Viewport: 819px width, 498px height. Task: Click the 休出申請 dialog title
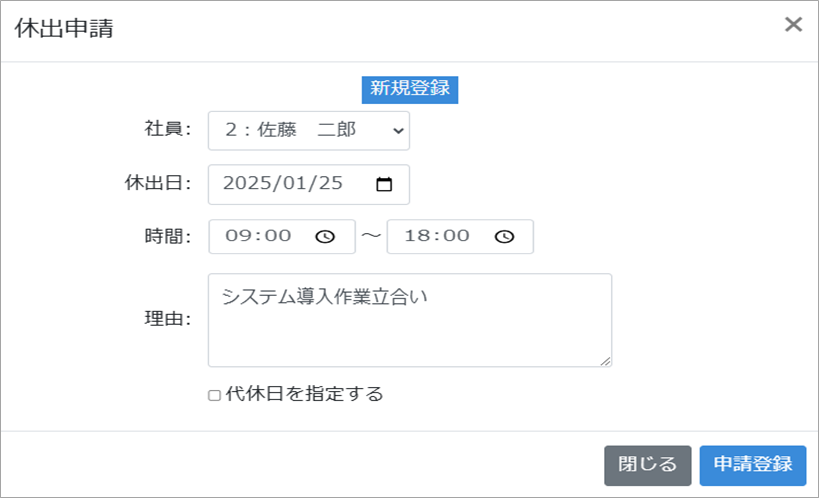(x=64, y=28)
